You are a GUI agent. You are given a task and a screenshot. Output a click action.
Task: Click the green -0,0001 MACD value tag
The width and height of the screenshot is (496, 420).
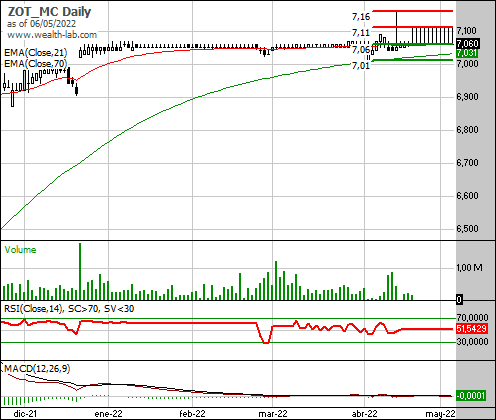pyautogui.click(x=471, y=396)
